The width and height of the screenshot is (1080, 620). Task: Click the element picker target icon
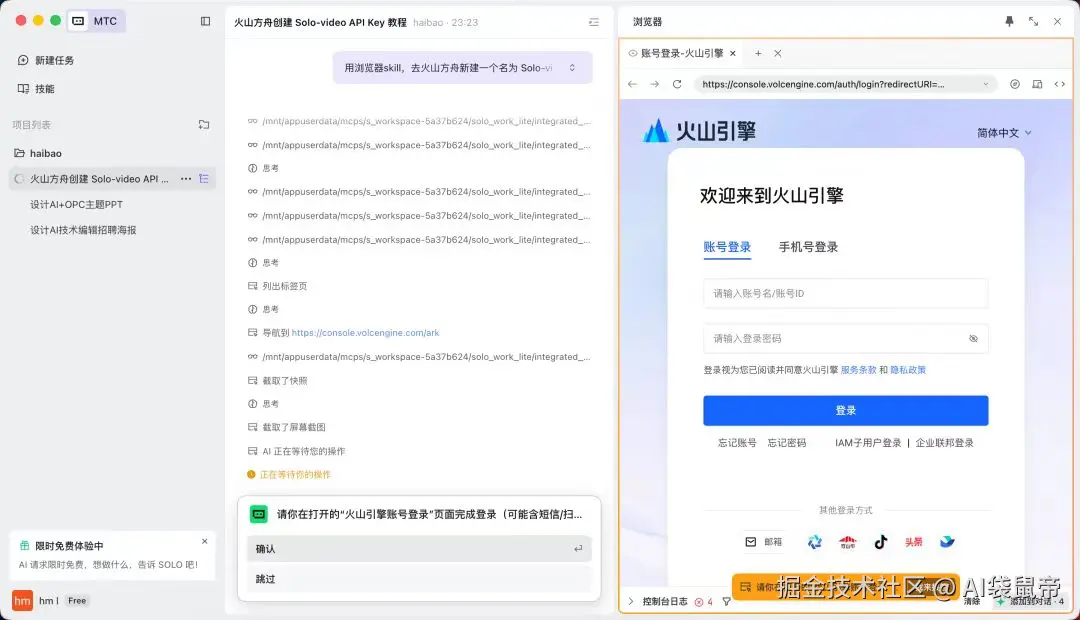point(1015,84)
